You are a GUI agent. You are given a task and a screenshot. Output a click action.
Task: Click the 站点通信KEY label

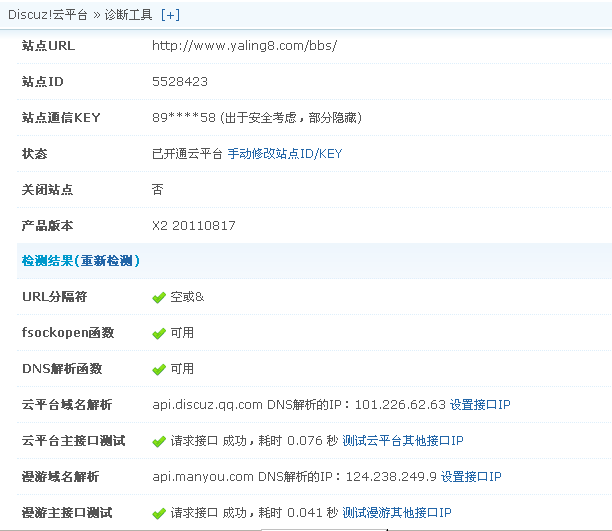[61, 118]
